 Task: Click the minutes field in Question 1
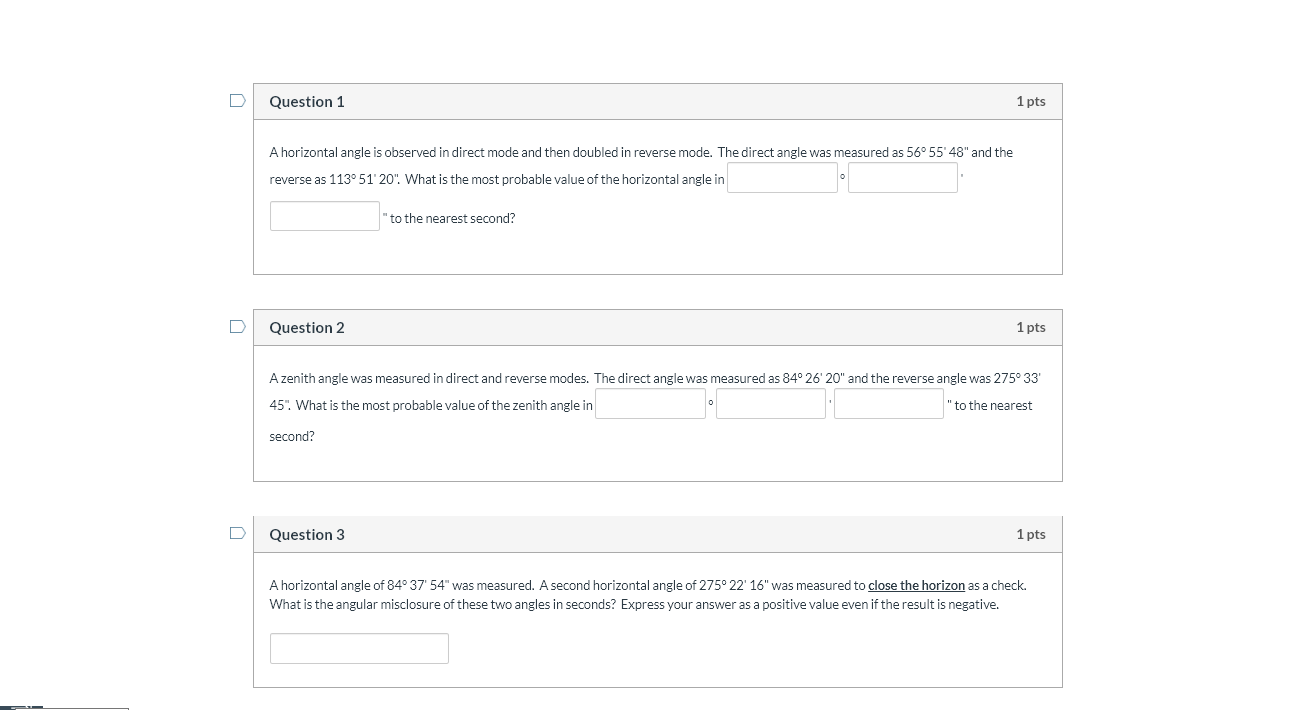tap(903, 178)
